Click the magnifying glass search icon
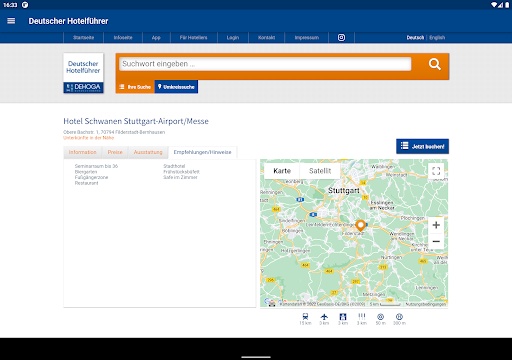 coord(435,64)
